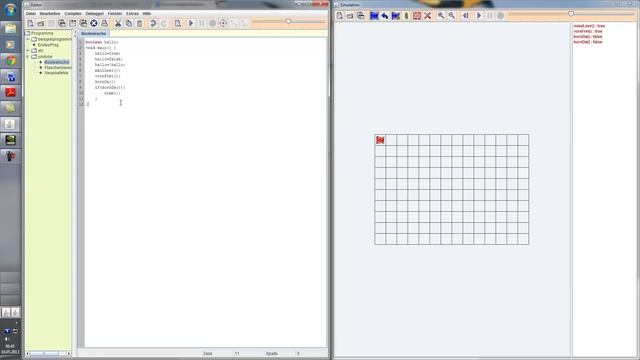Image resolution: width=640 pixels, height=360 pixels.
Task: Open the Compiler menu
Action: pyautogui.click(x=73, y=13)
